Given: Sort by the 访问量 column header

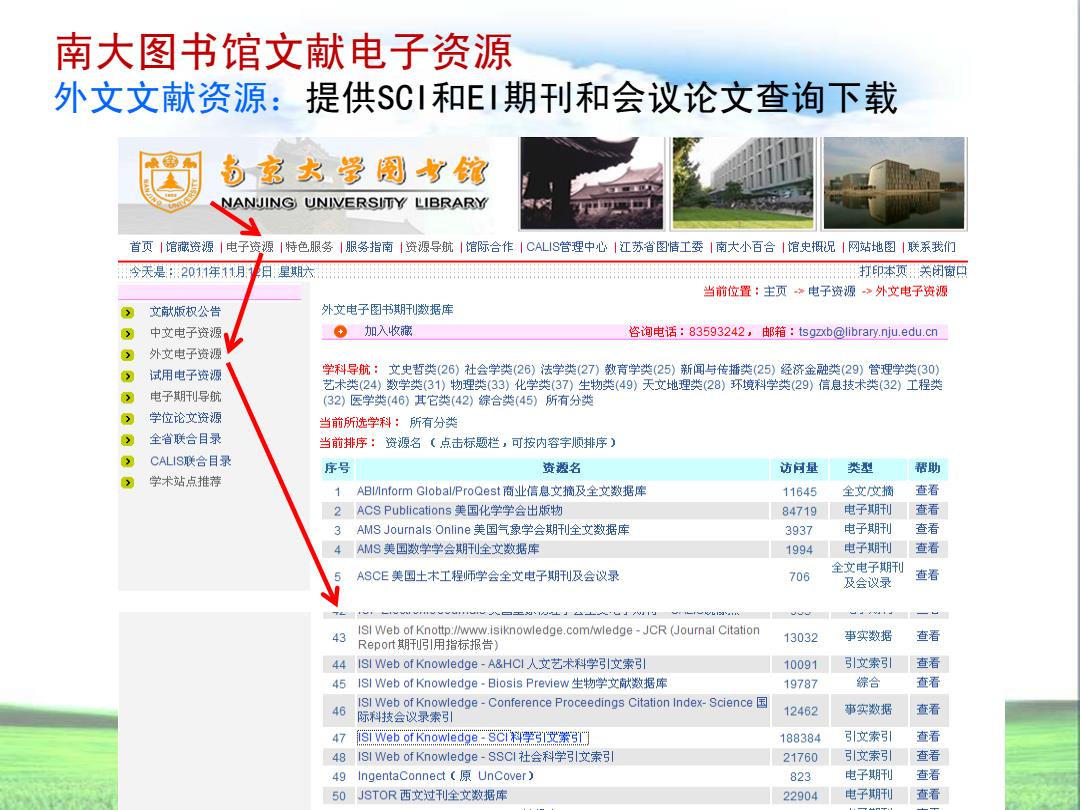Looking at the screenshot, I should click(x=799, y=468).
